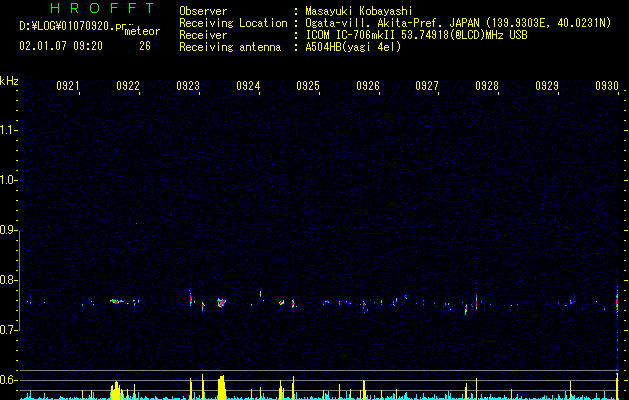Click the tall yellow power bar between 0923 and 0924
Screen dimensions: 629x400
click(x=221, y=388)
